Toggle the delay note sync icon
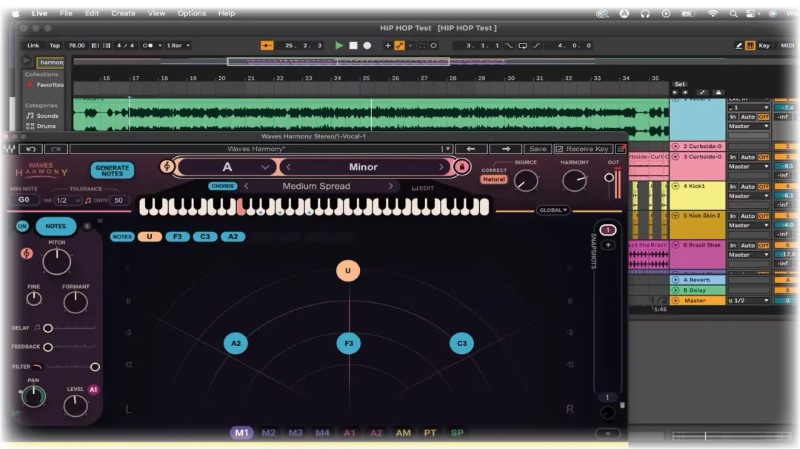 (37, 328)
